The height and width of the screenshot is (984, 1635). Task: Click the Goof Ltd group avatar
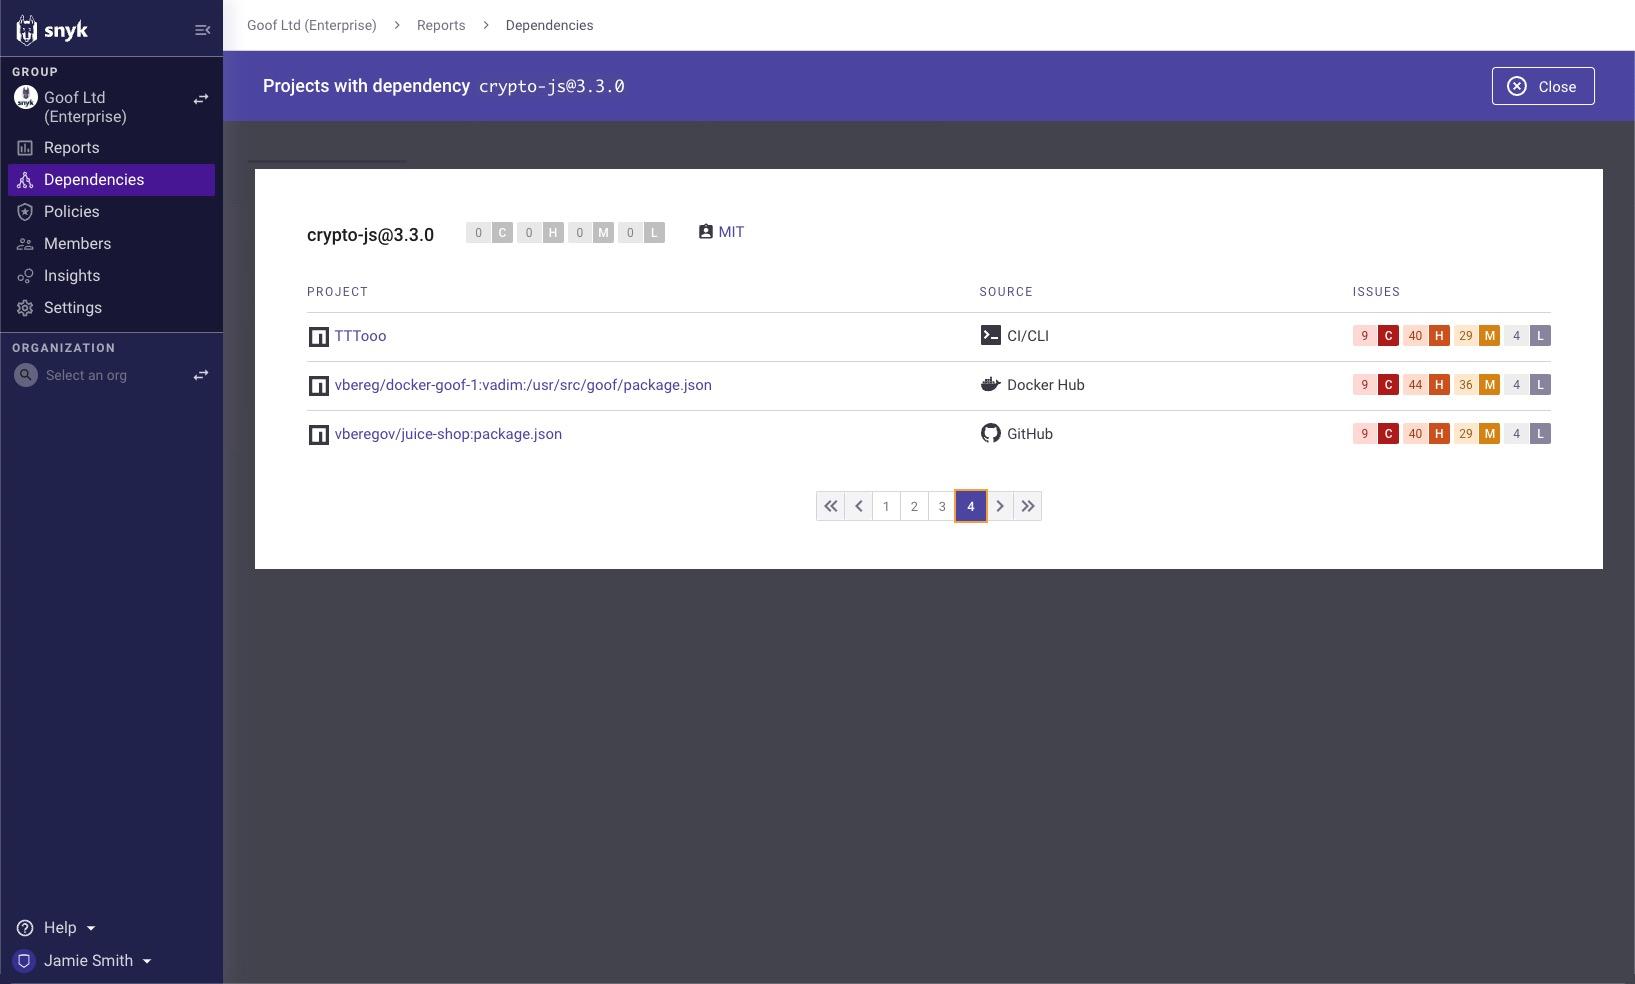[25, 98]
